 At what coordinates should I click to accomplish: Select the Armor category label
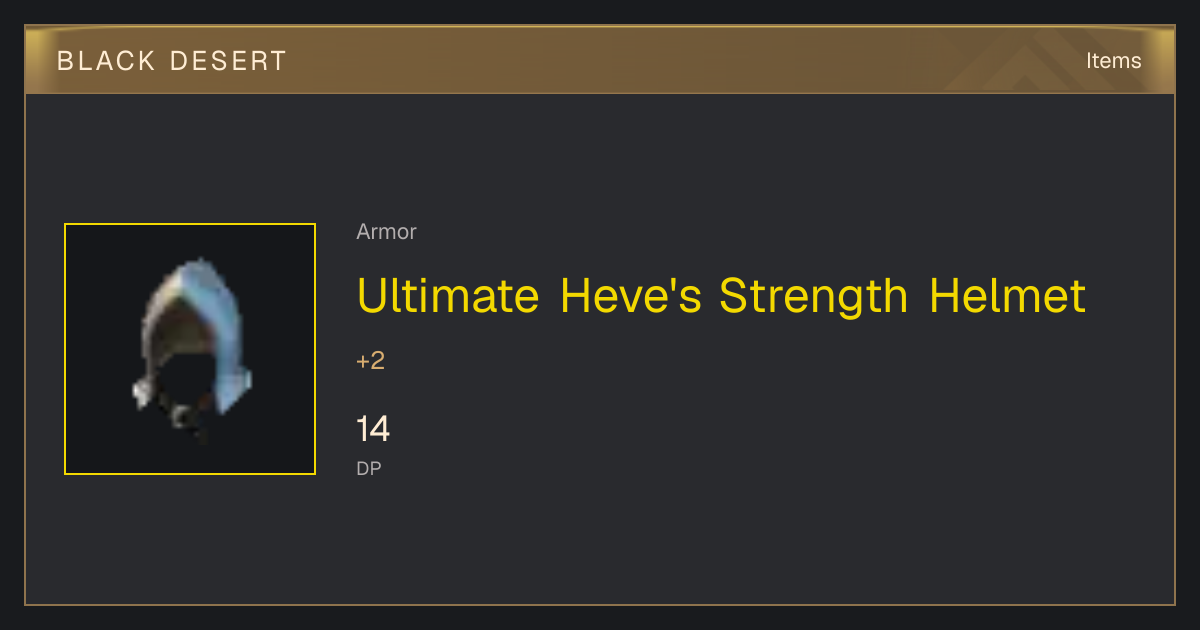386,232
